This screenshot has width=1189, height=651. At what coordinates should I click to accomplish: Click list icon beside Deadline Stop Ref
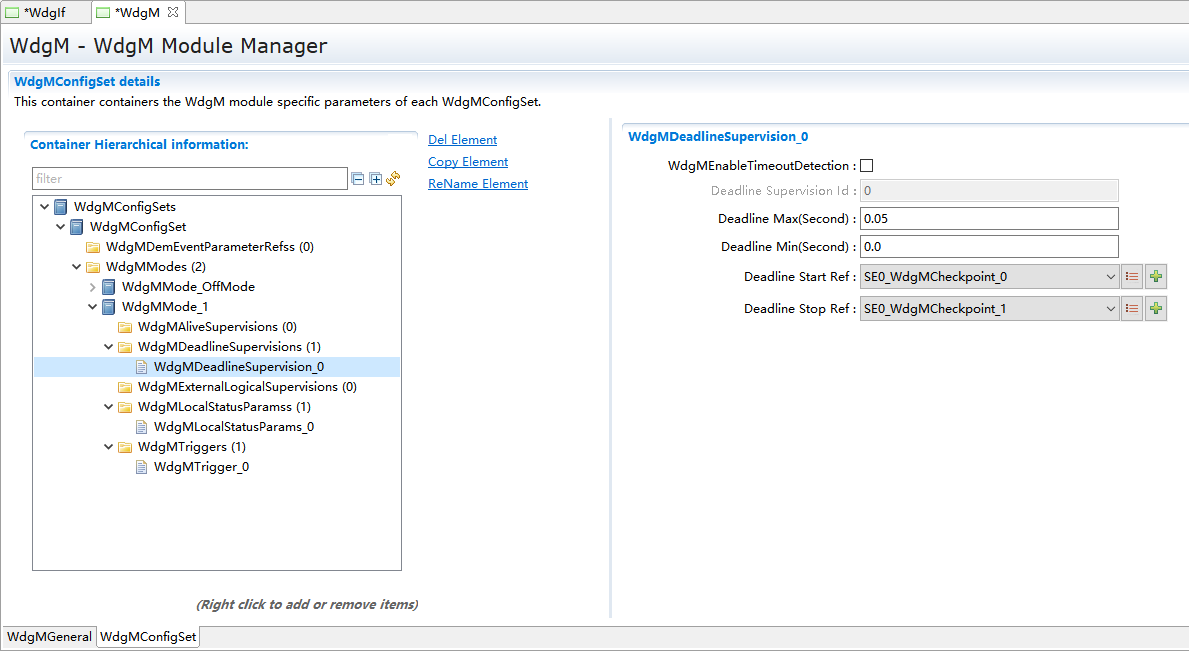(1132, 309)
